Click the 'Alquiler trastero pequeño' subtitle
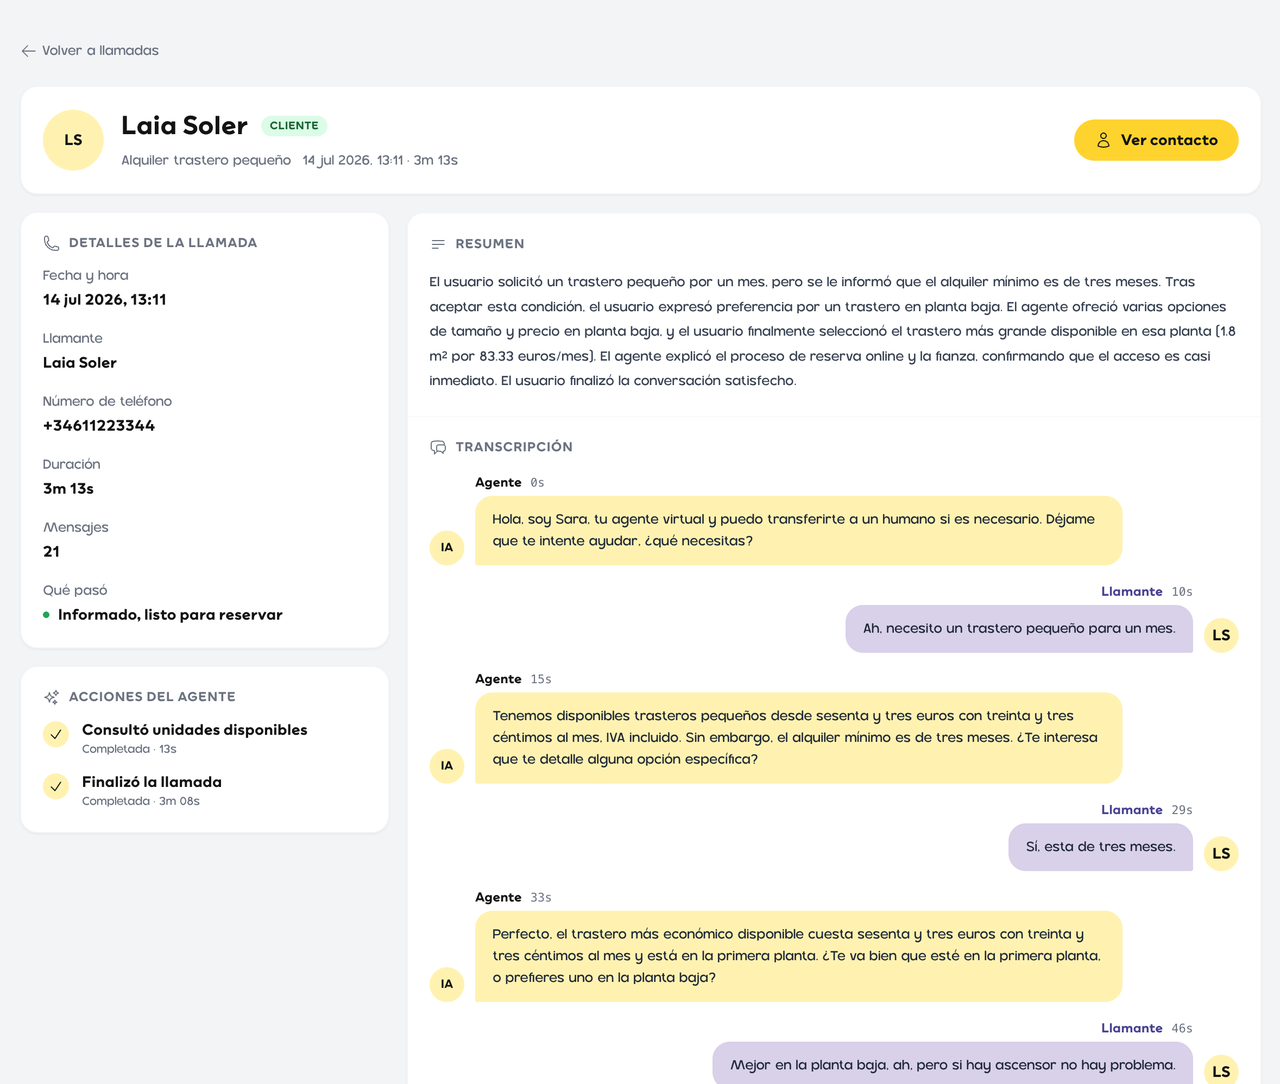Image resolution: width=1280 pixels, height=1084 pixels. [x=206, y=160]
